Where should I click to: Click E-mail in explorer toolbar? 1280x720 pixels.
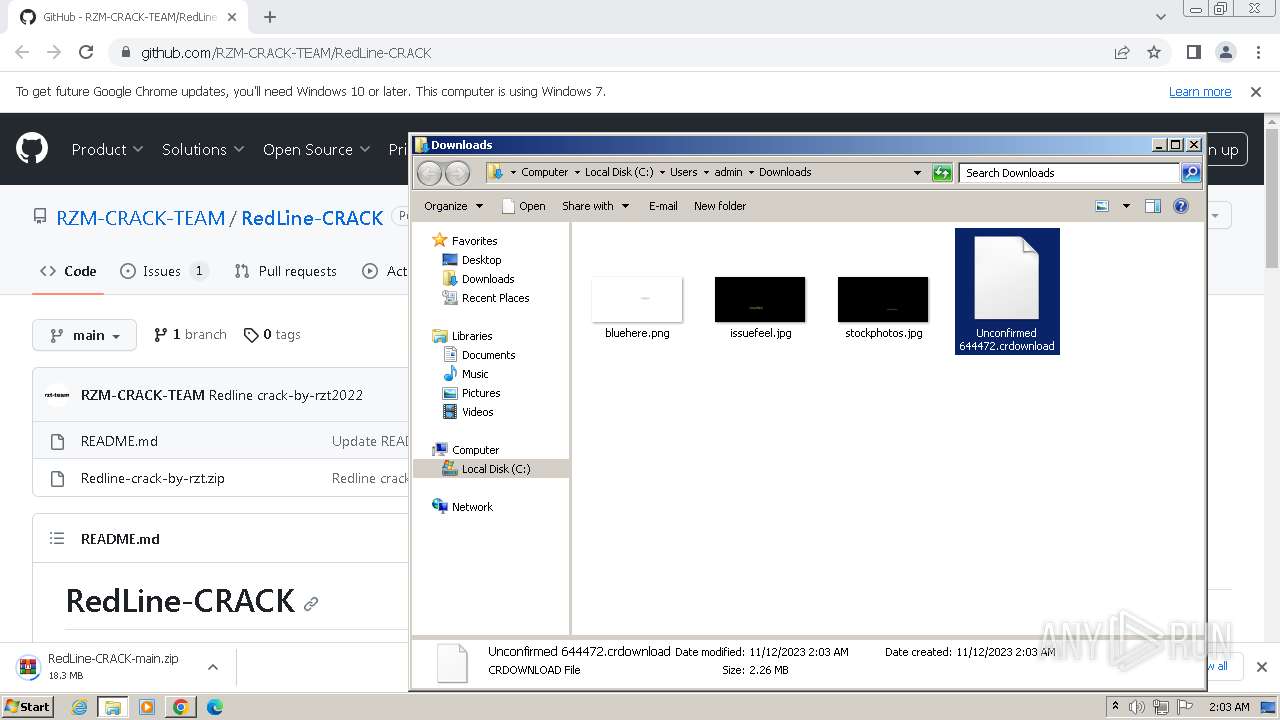point(663,206)
